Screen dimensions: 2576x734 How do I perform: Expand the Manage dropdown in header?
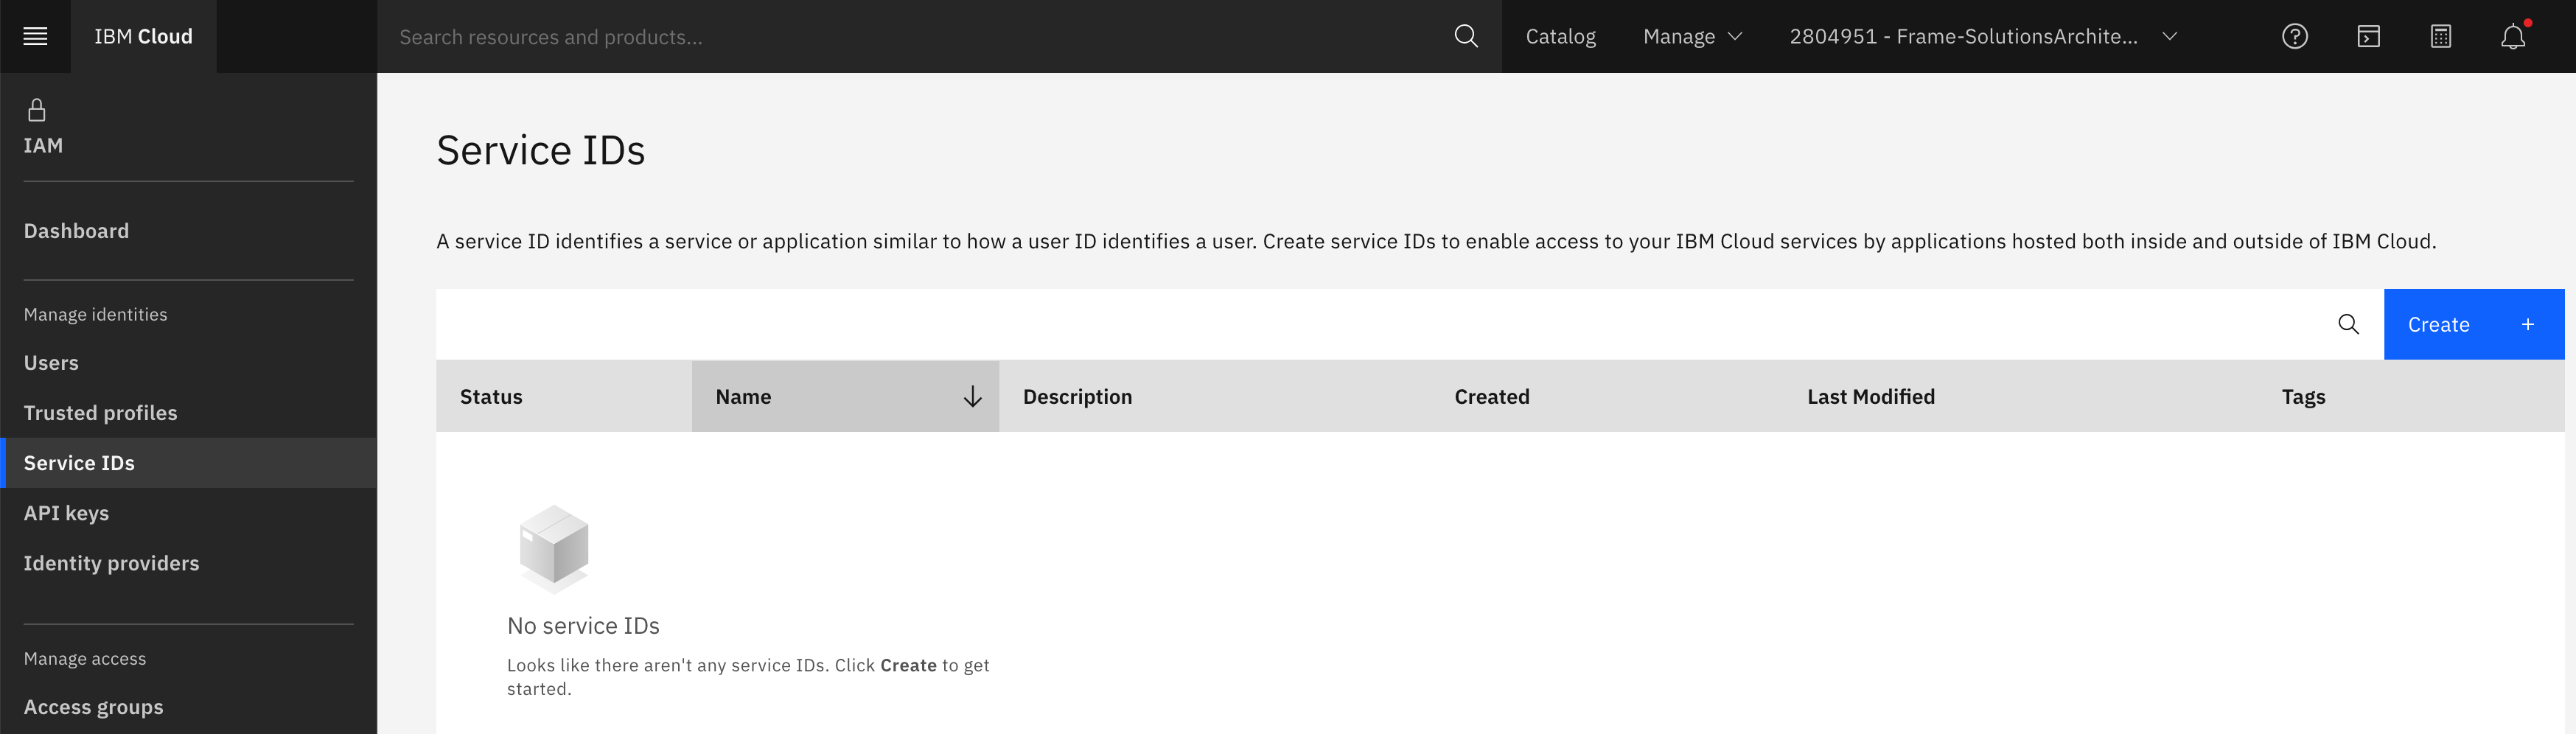[x=1691, y=36]
